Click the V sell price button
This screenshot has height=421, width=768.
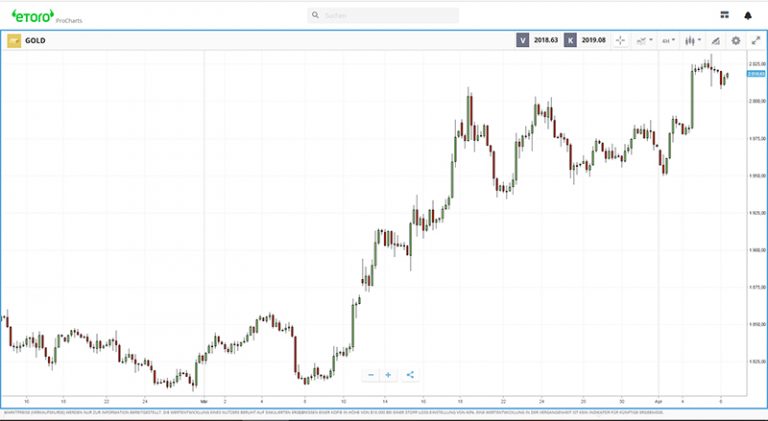pyautogui.click(x=523, y=40)
